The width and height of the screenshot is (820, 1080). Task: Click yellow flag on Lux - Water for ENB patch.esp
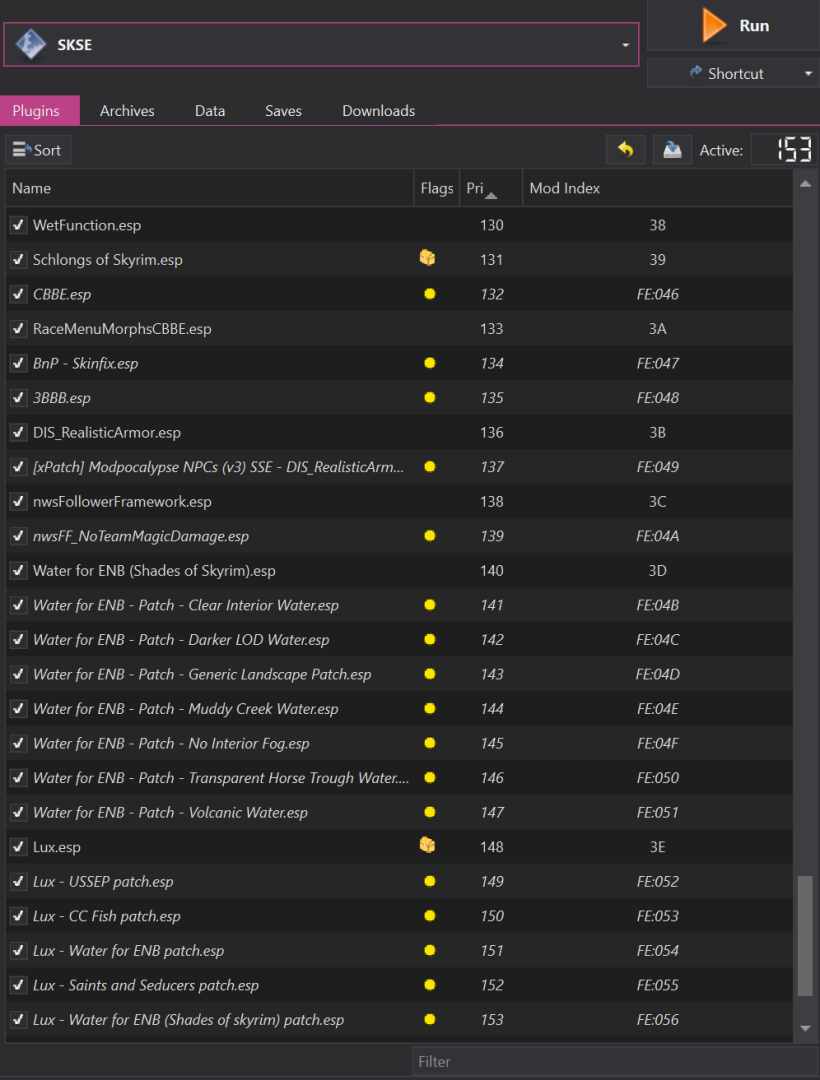coord(430,951)
